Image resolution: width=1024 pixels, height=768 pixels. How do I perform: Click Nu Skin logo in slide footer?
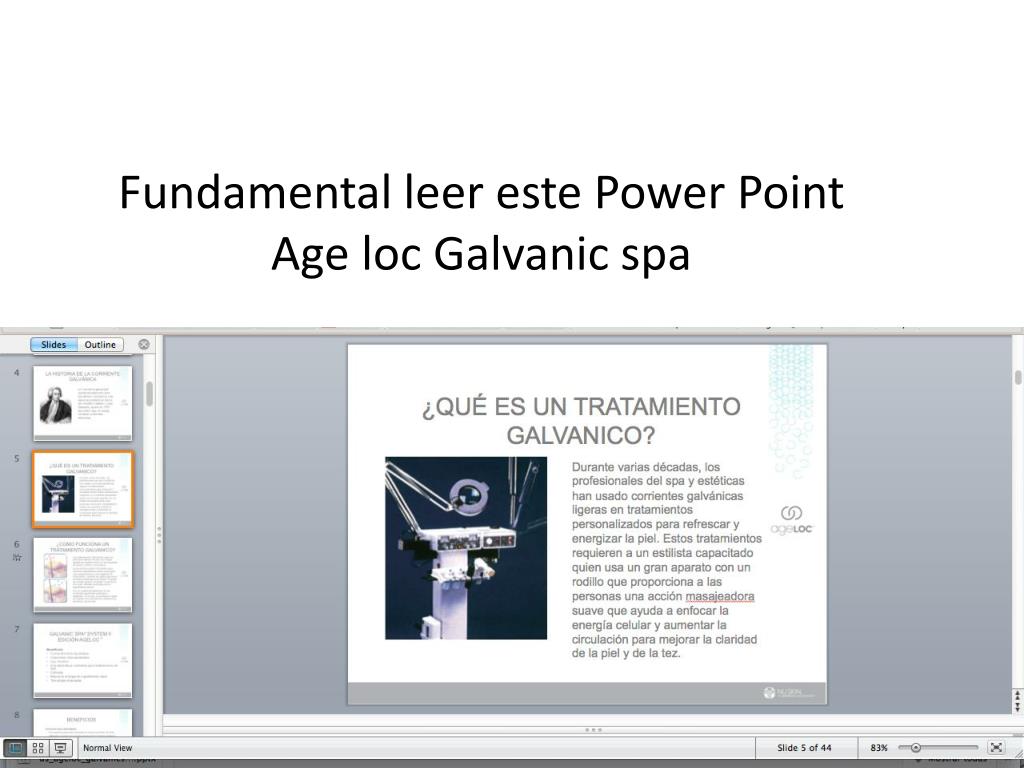coord(789,693)
